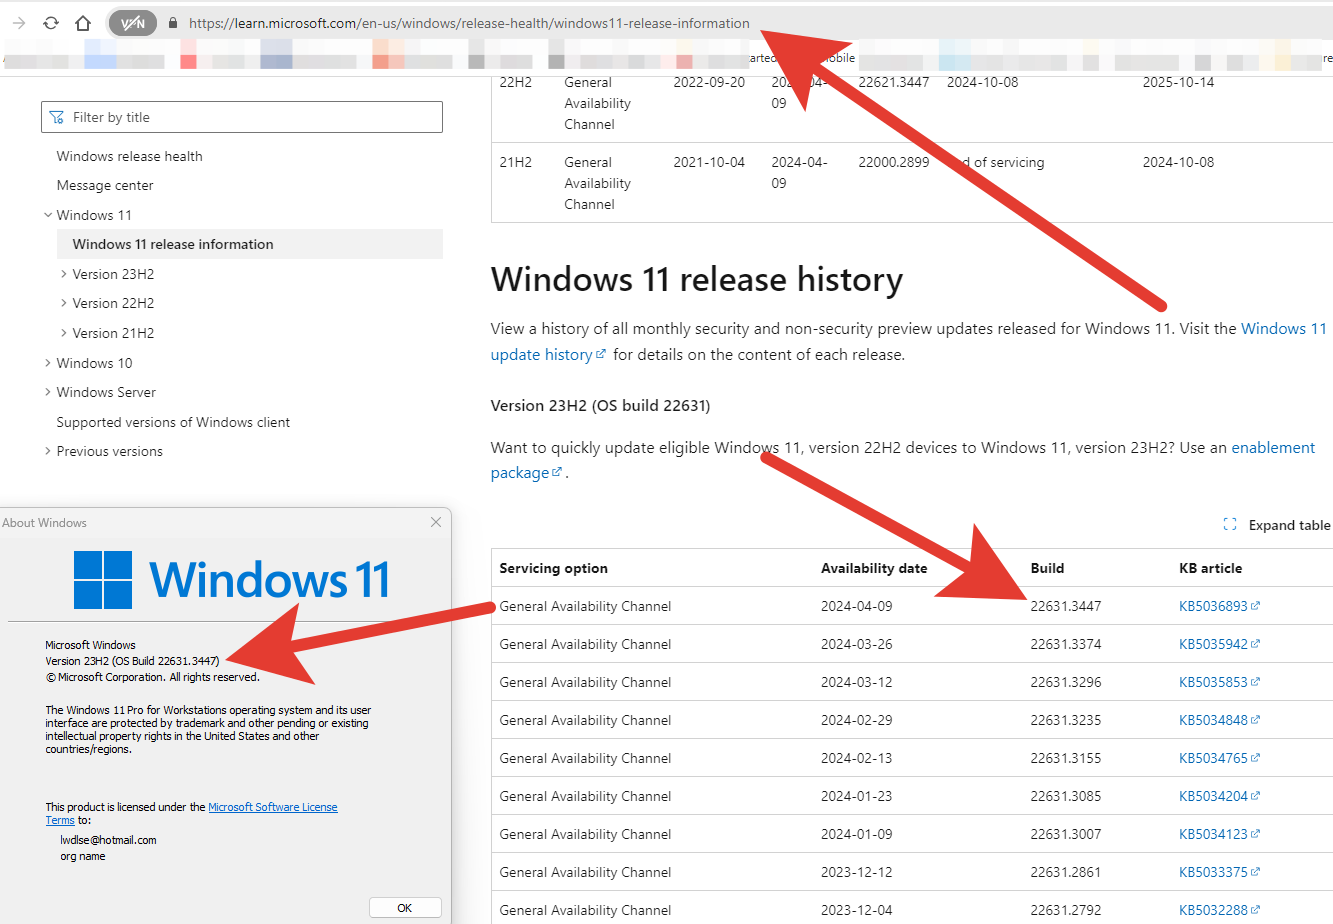Click 21H2 version cell in top table
Screen dimensions: 1333x924
[x=516, y=162]
